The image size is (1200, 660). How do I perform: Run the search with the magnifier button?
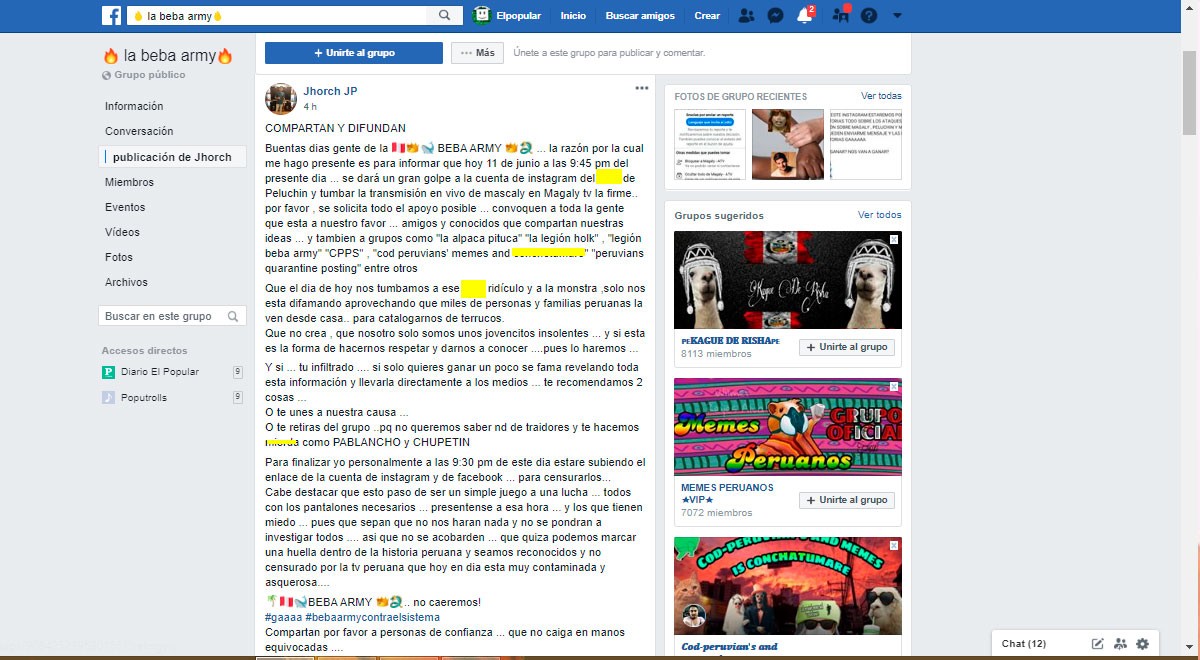(445, 16)
